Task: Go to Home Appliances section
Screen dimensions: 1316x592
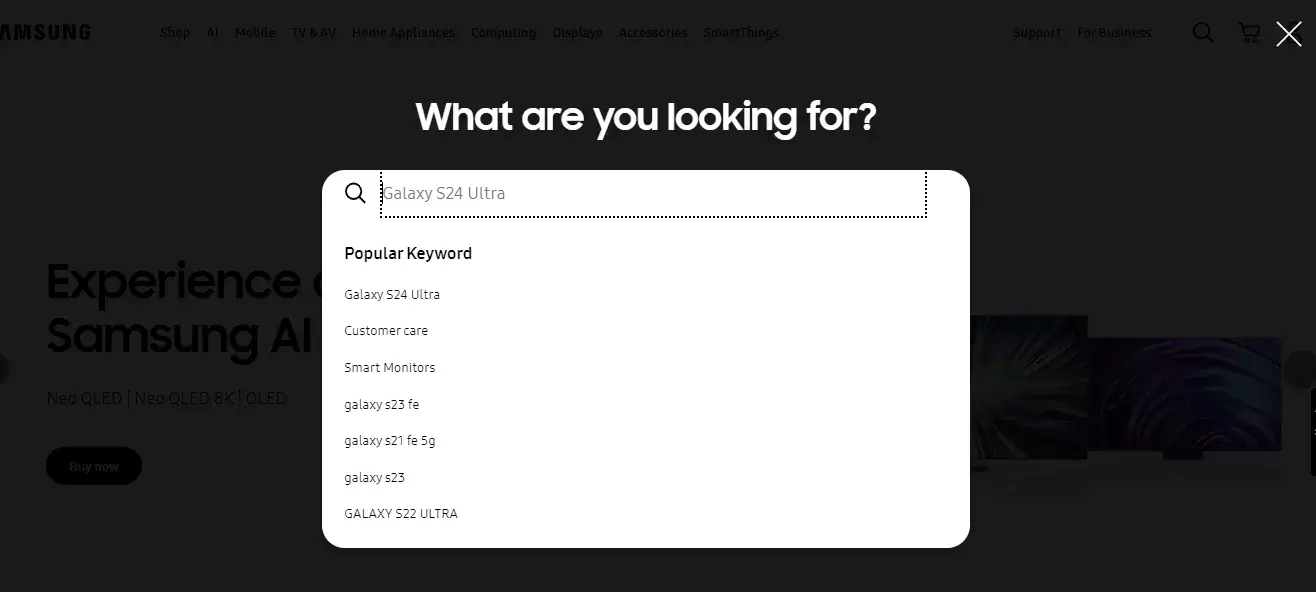Action: tap(403, 32)
